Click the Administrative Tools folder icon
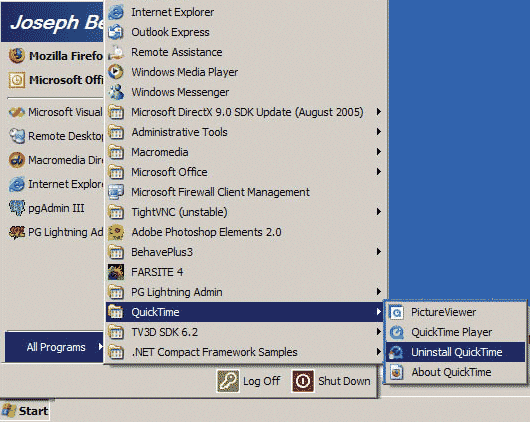This screenshot has height=422, width=530. (116, 132)
